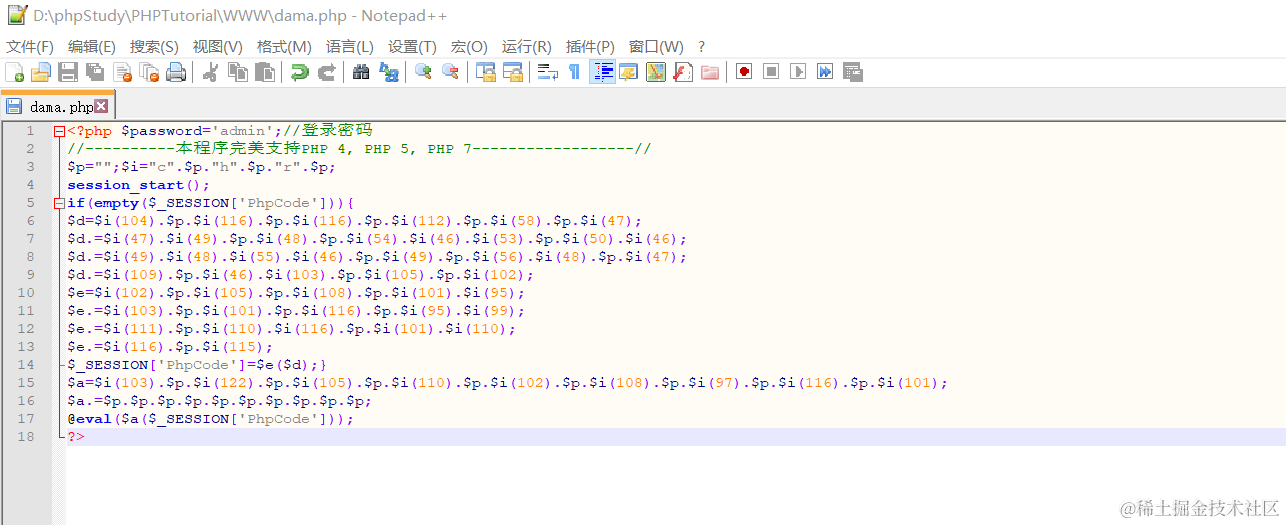Collapse the fold marker on line 1
1286x525 pixels.
(x=59, y=131)
